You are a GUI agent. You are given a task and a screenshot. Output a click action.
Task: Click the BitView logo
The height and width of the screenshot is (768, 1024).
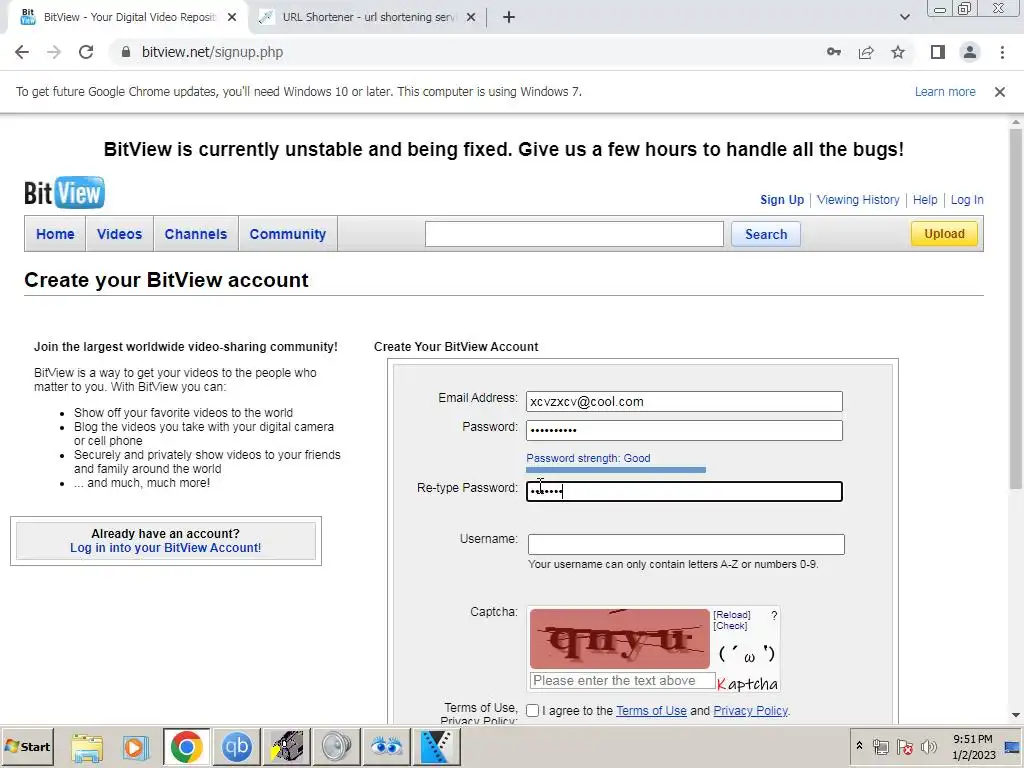(x=64, y=193)
